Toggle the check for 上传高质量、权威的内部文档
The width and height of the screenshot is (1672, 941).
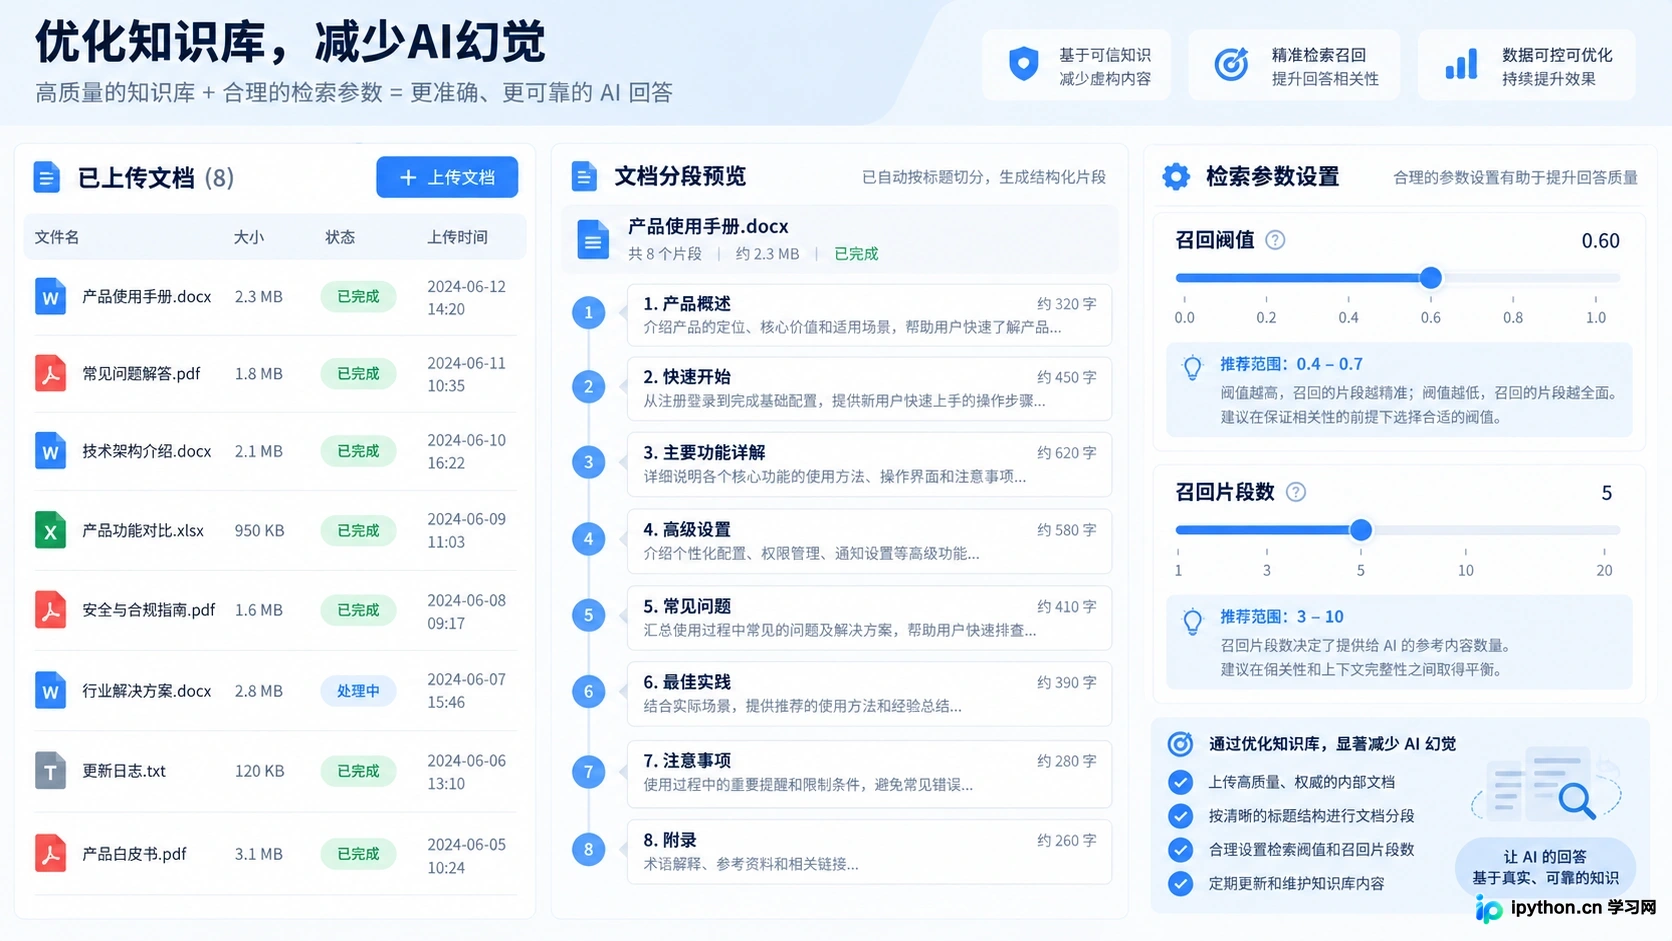[1180, 782]
